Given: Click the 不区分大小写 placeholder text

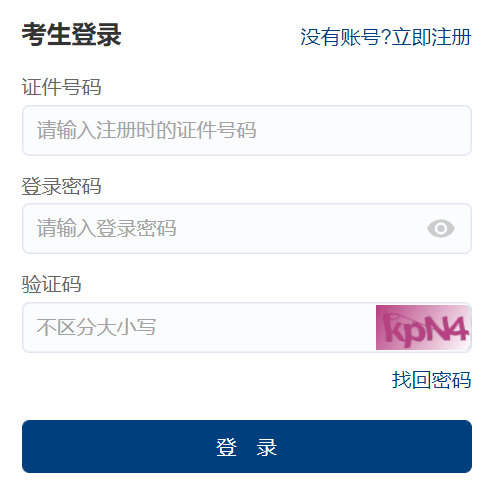Looking at the screenshot, I should click(96, 327).
